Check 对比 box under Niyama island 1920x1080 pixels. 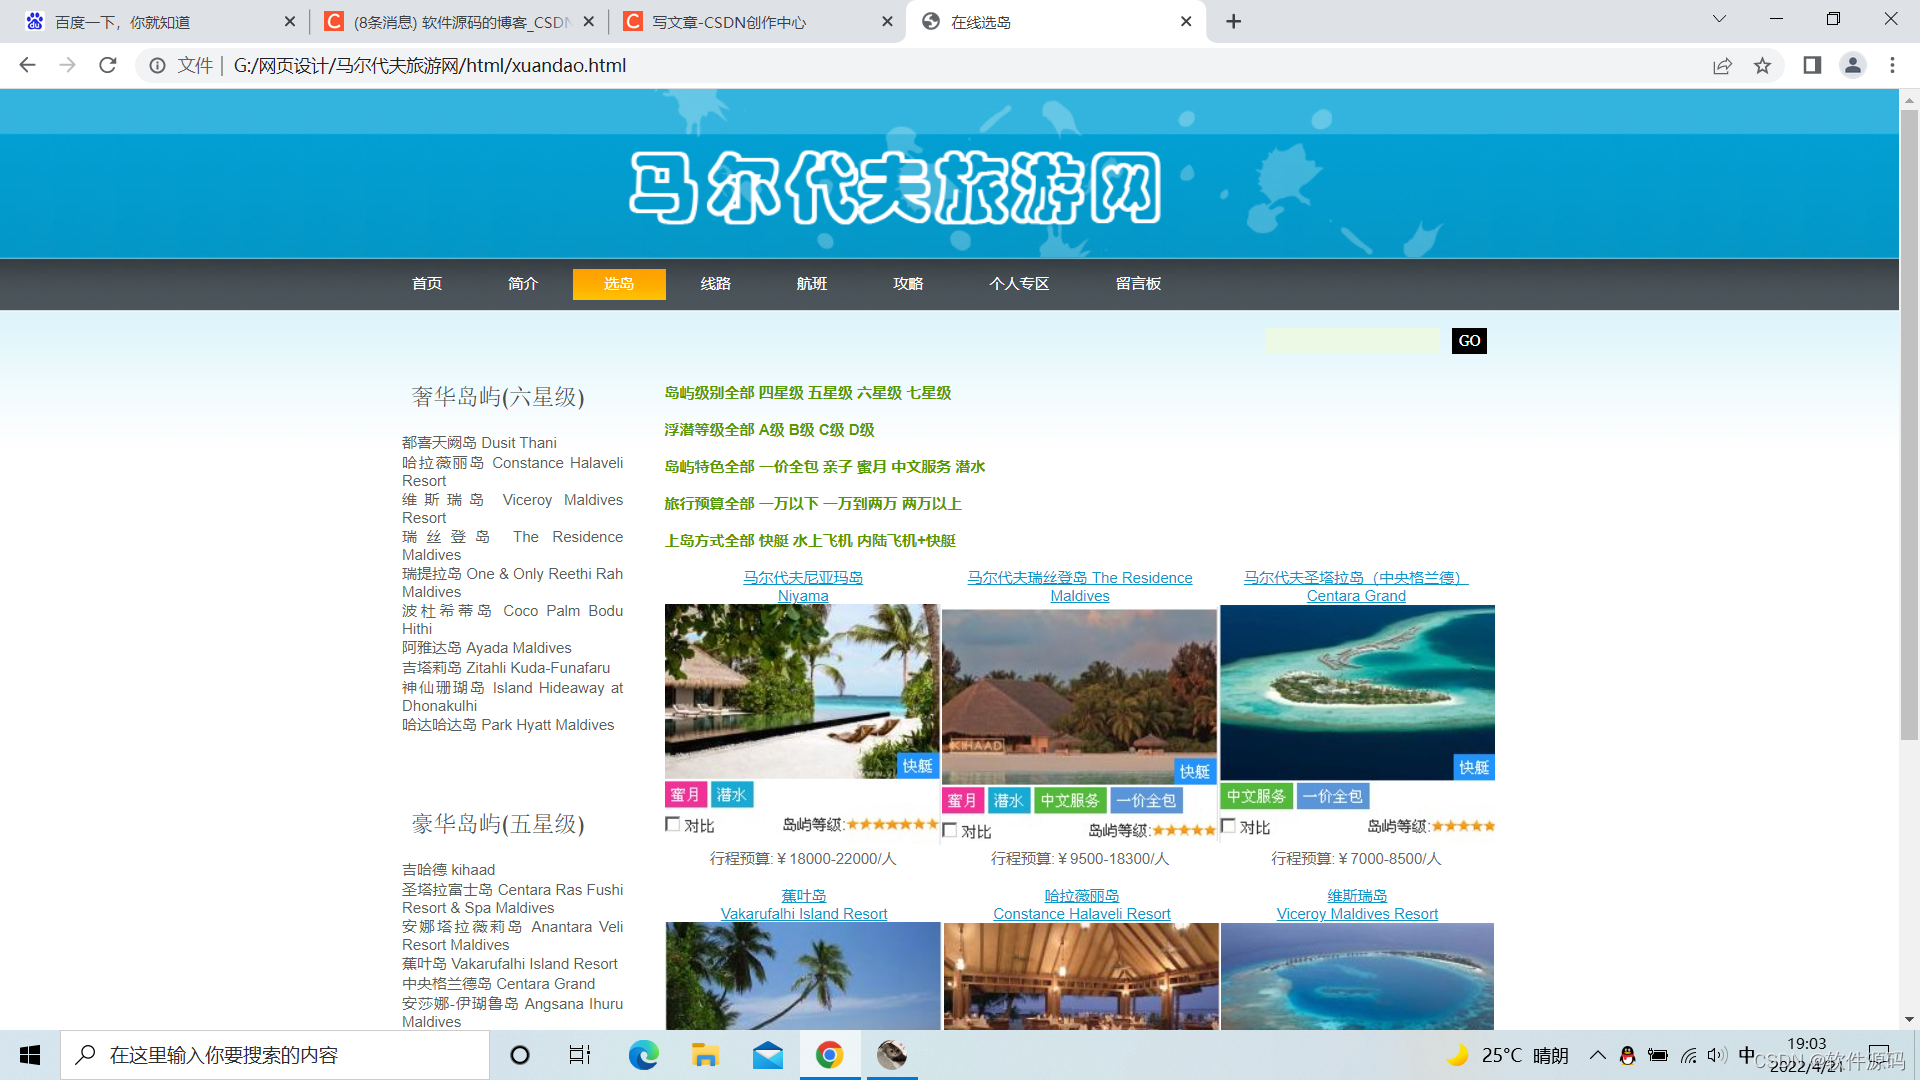click(673, 824)
